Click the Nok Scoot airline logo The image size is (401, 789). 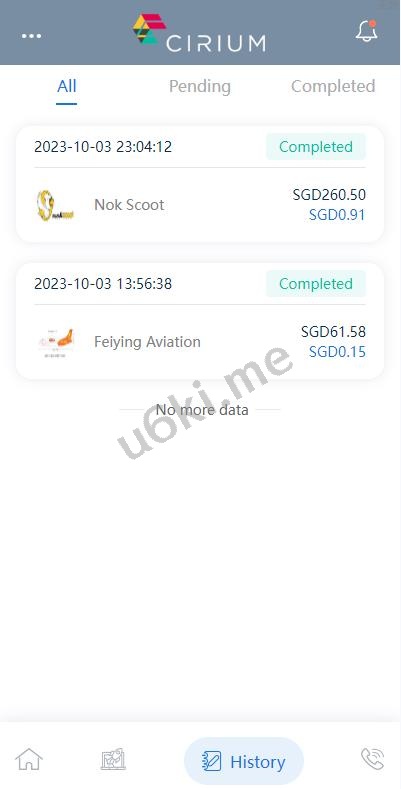tap(55, 205)
